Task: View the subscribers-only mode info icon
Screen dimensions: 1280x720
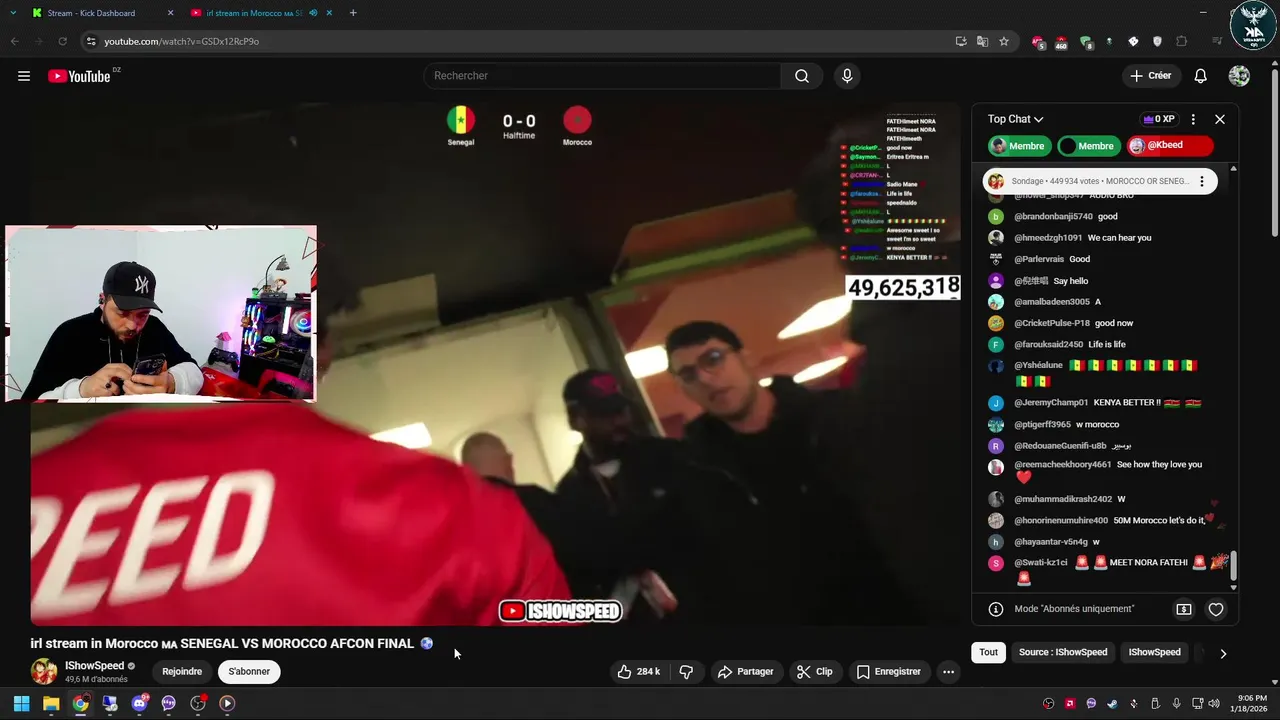Action: click(996, 609)
